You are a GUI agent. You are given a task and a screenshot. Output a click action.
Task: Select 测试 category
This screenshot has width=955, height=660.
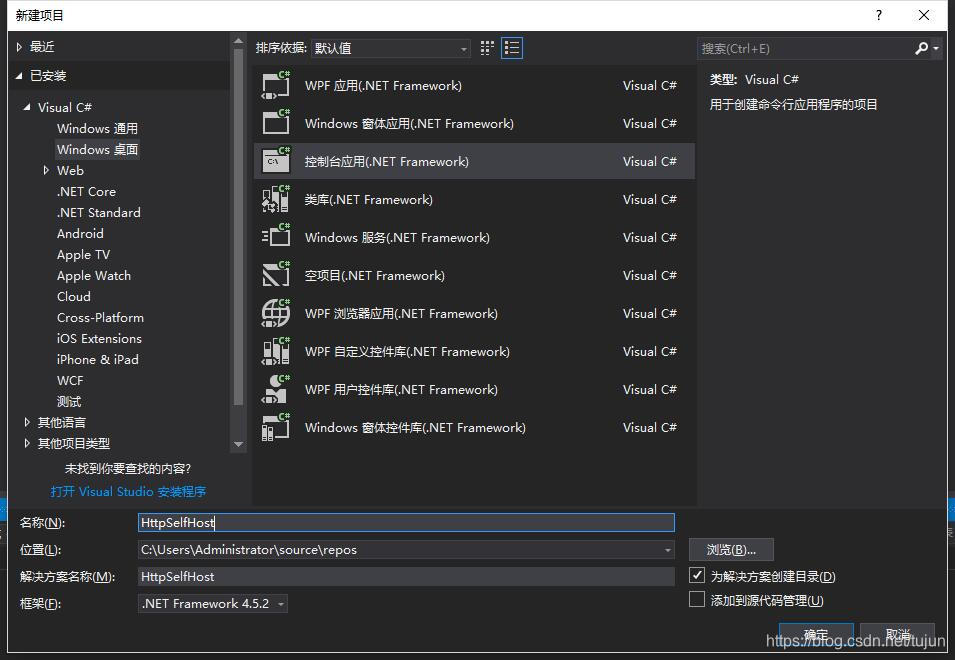click(x=69, y=401)
